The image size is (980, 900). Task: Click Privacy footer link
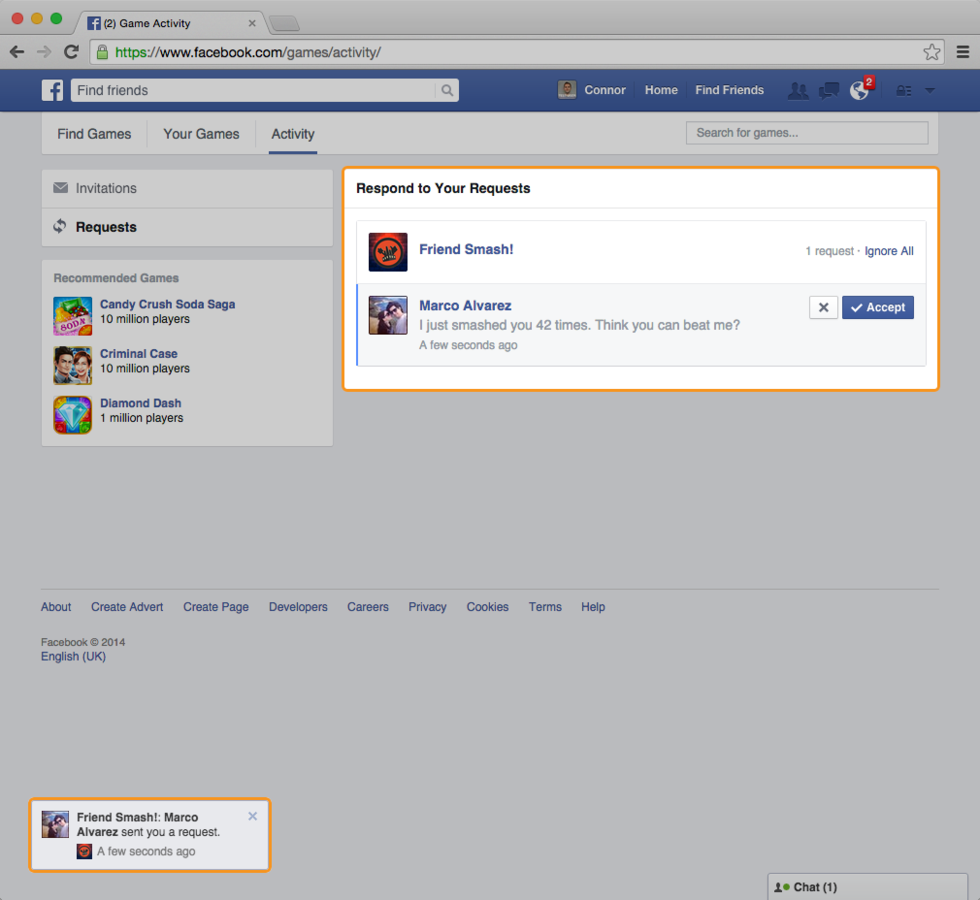(428, 607)
